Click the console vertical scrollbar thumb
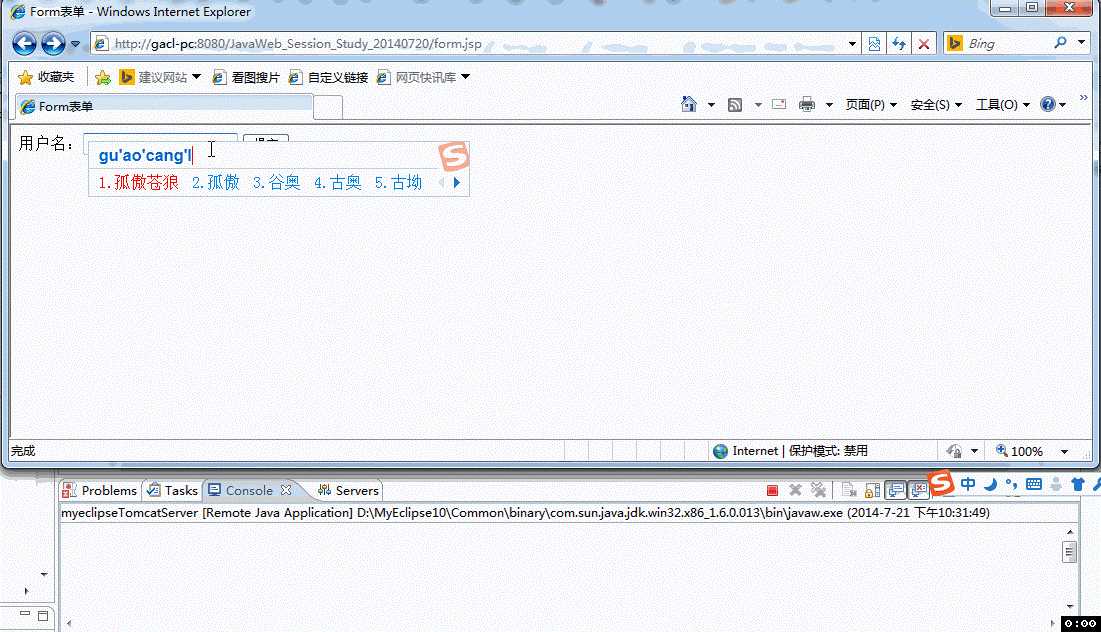Image resolution: width=1101 pixels, height=632 pixels. pos(1069,552)
